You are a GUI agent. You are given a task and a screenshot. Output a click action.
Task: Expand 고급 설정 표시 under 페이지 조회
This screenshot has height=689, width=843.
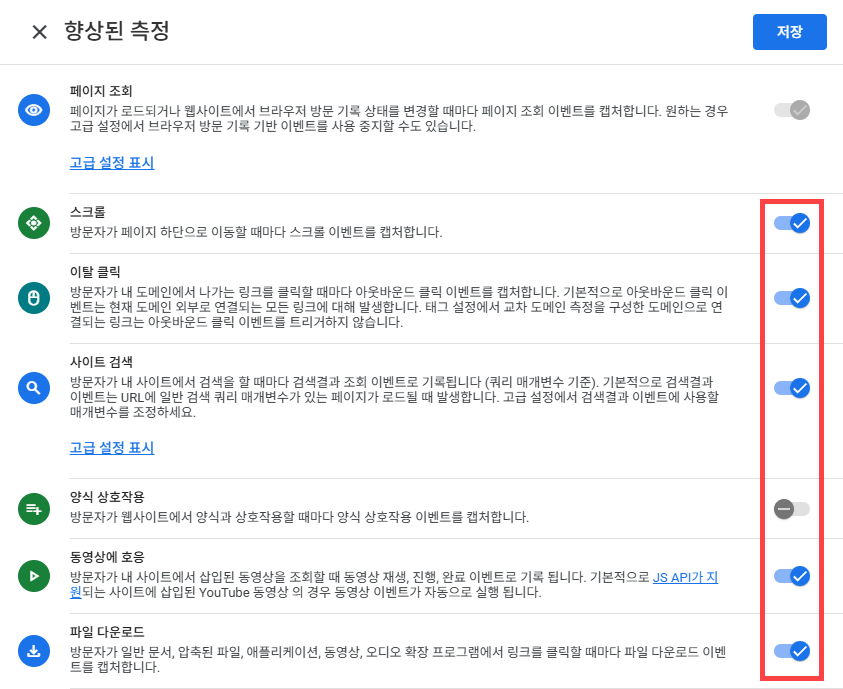(x=112, y=163)
